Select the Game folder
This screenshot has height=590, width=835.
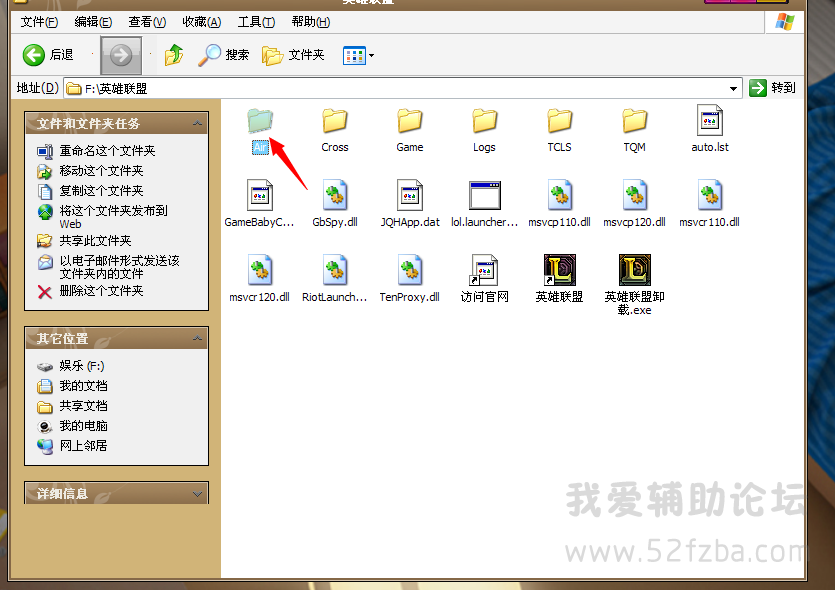point(410,130)
